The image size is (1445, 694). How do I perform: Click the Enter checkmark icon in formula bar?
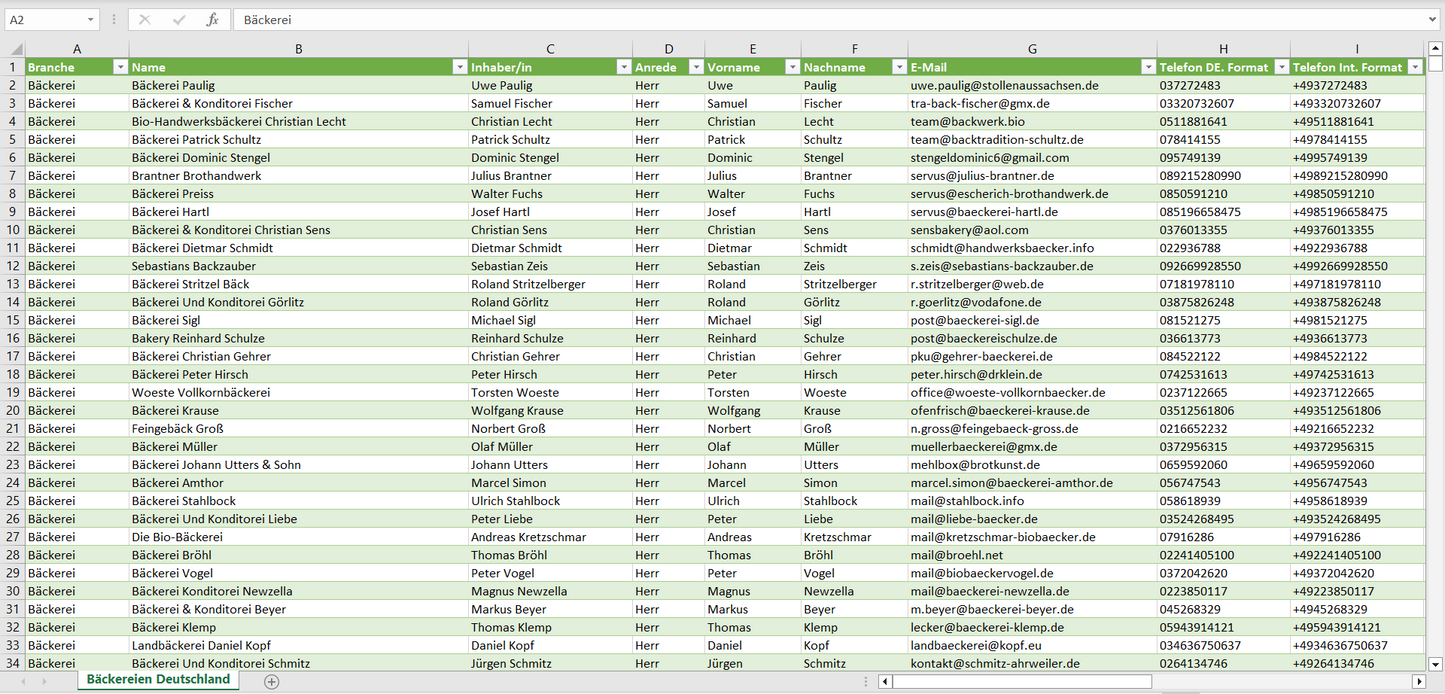coord(179,20)
